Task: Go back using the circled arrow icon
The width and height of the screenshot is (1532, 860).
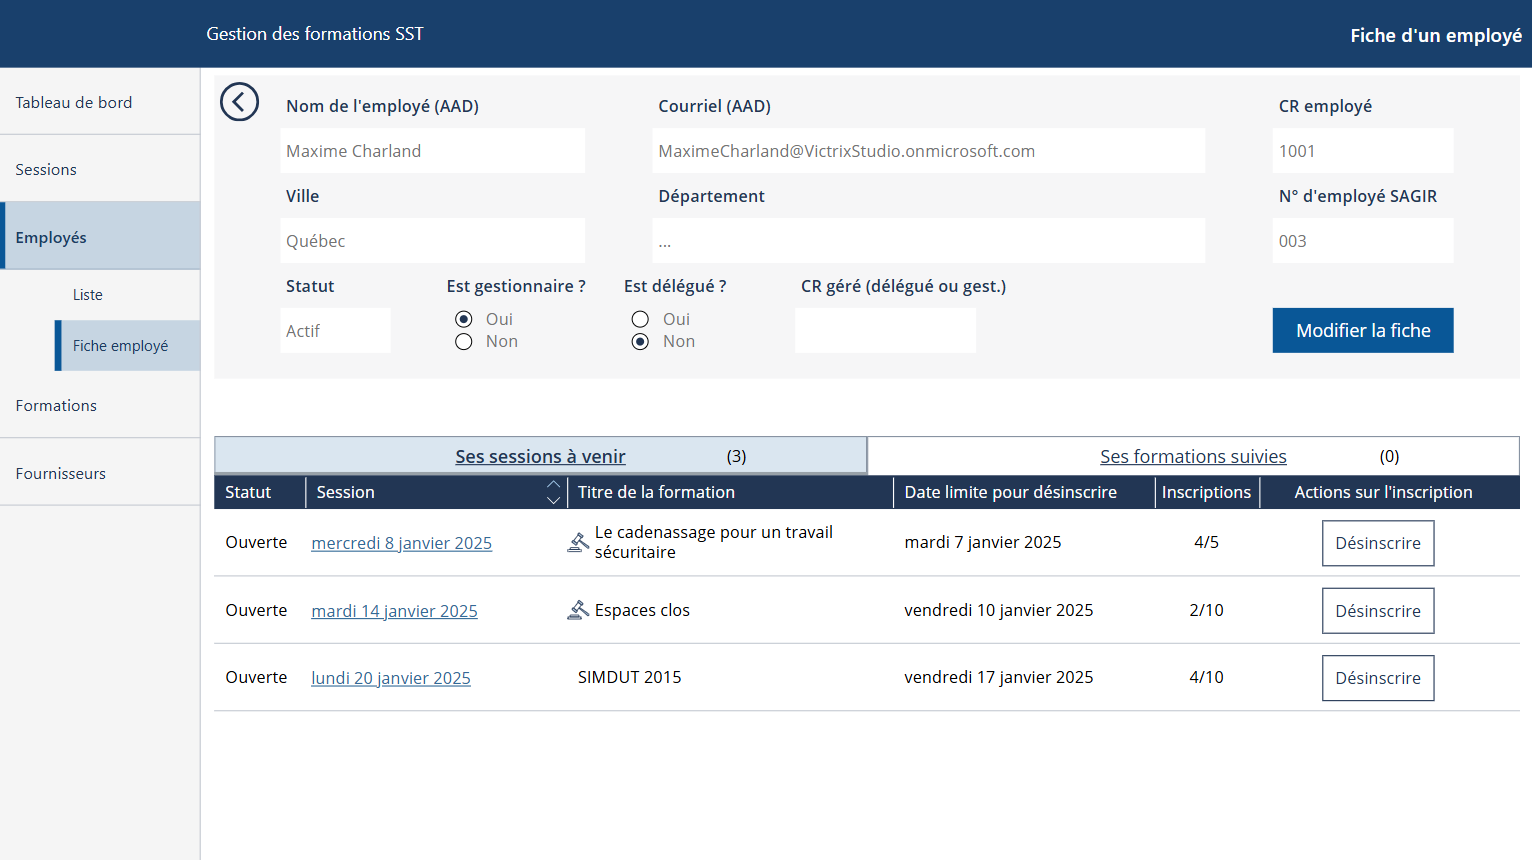Action: [x=239, y=102]
